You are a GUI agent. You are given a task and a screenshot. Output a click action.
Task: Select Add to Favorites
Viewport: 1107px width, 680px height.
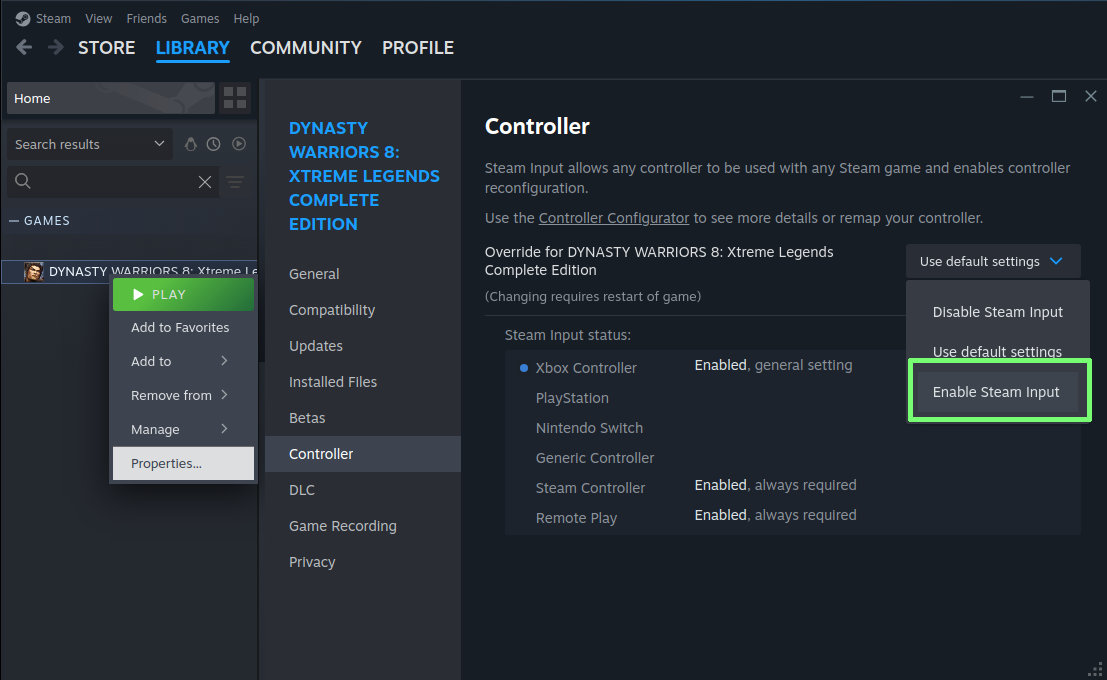[x=183, y=328]
